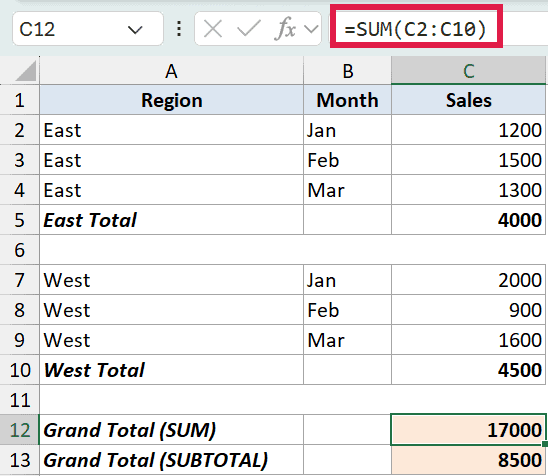548x476 pixels.
Task: Select column B header
Action: (x=347, y=71)
